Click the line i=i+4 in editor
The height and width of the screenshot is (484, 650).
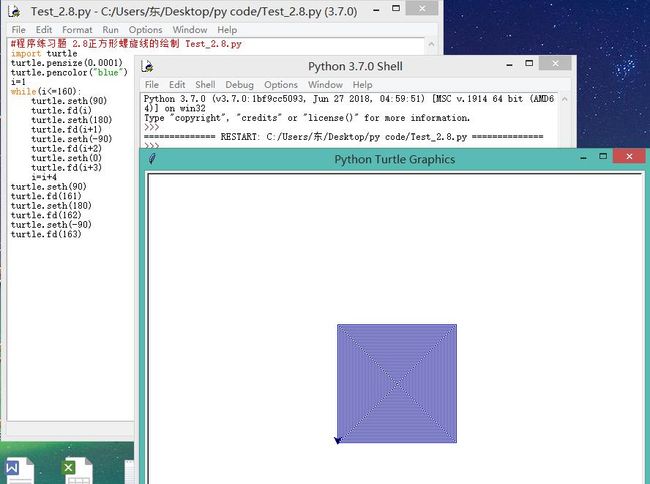coord(44,177)
